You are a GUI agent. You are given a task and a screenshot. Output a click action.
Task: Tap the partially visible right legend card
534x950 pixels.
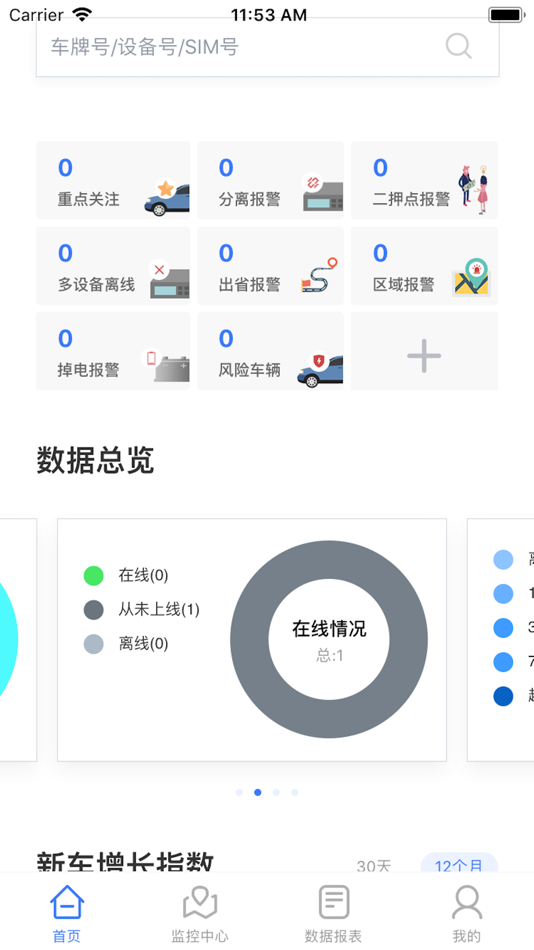point(501,640)
